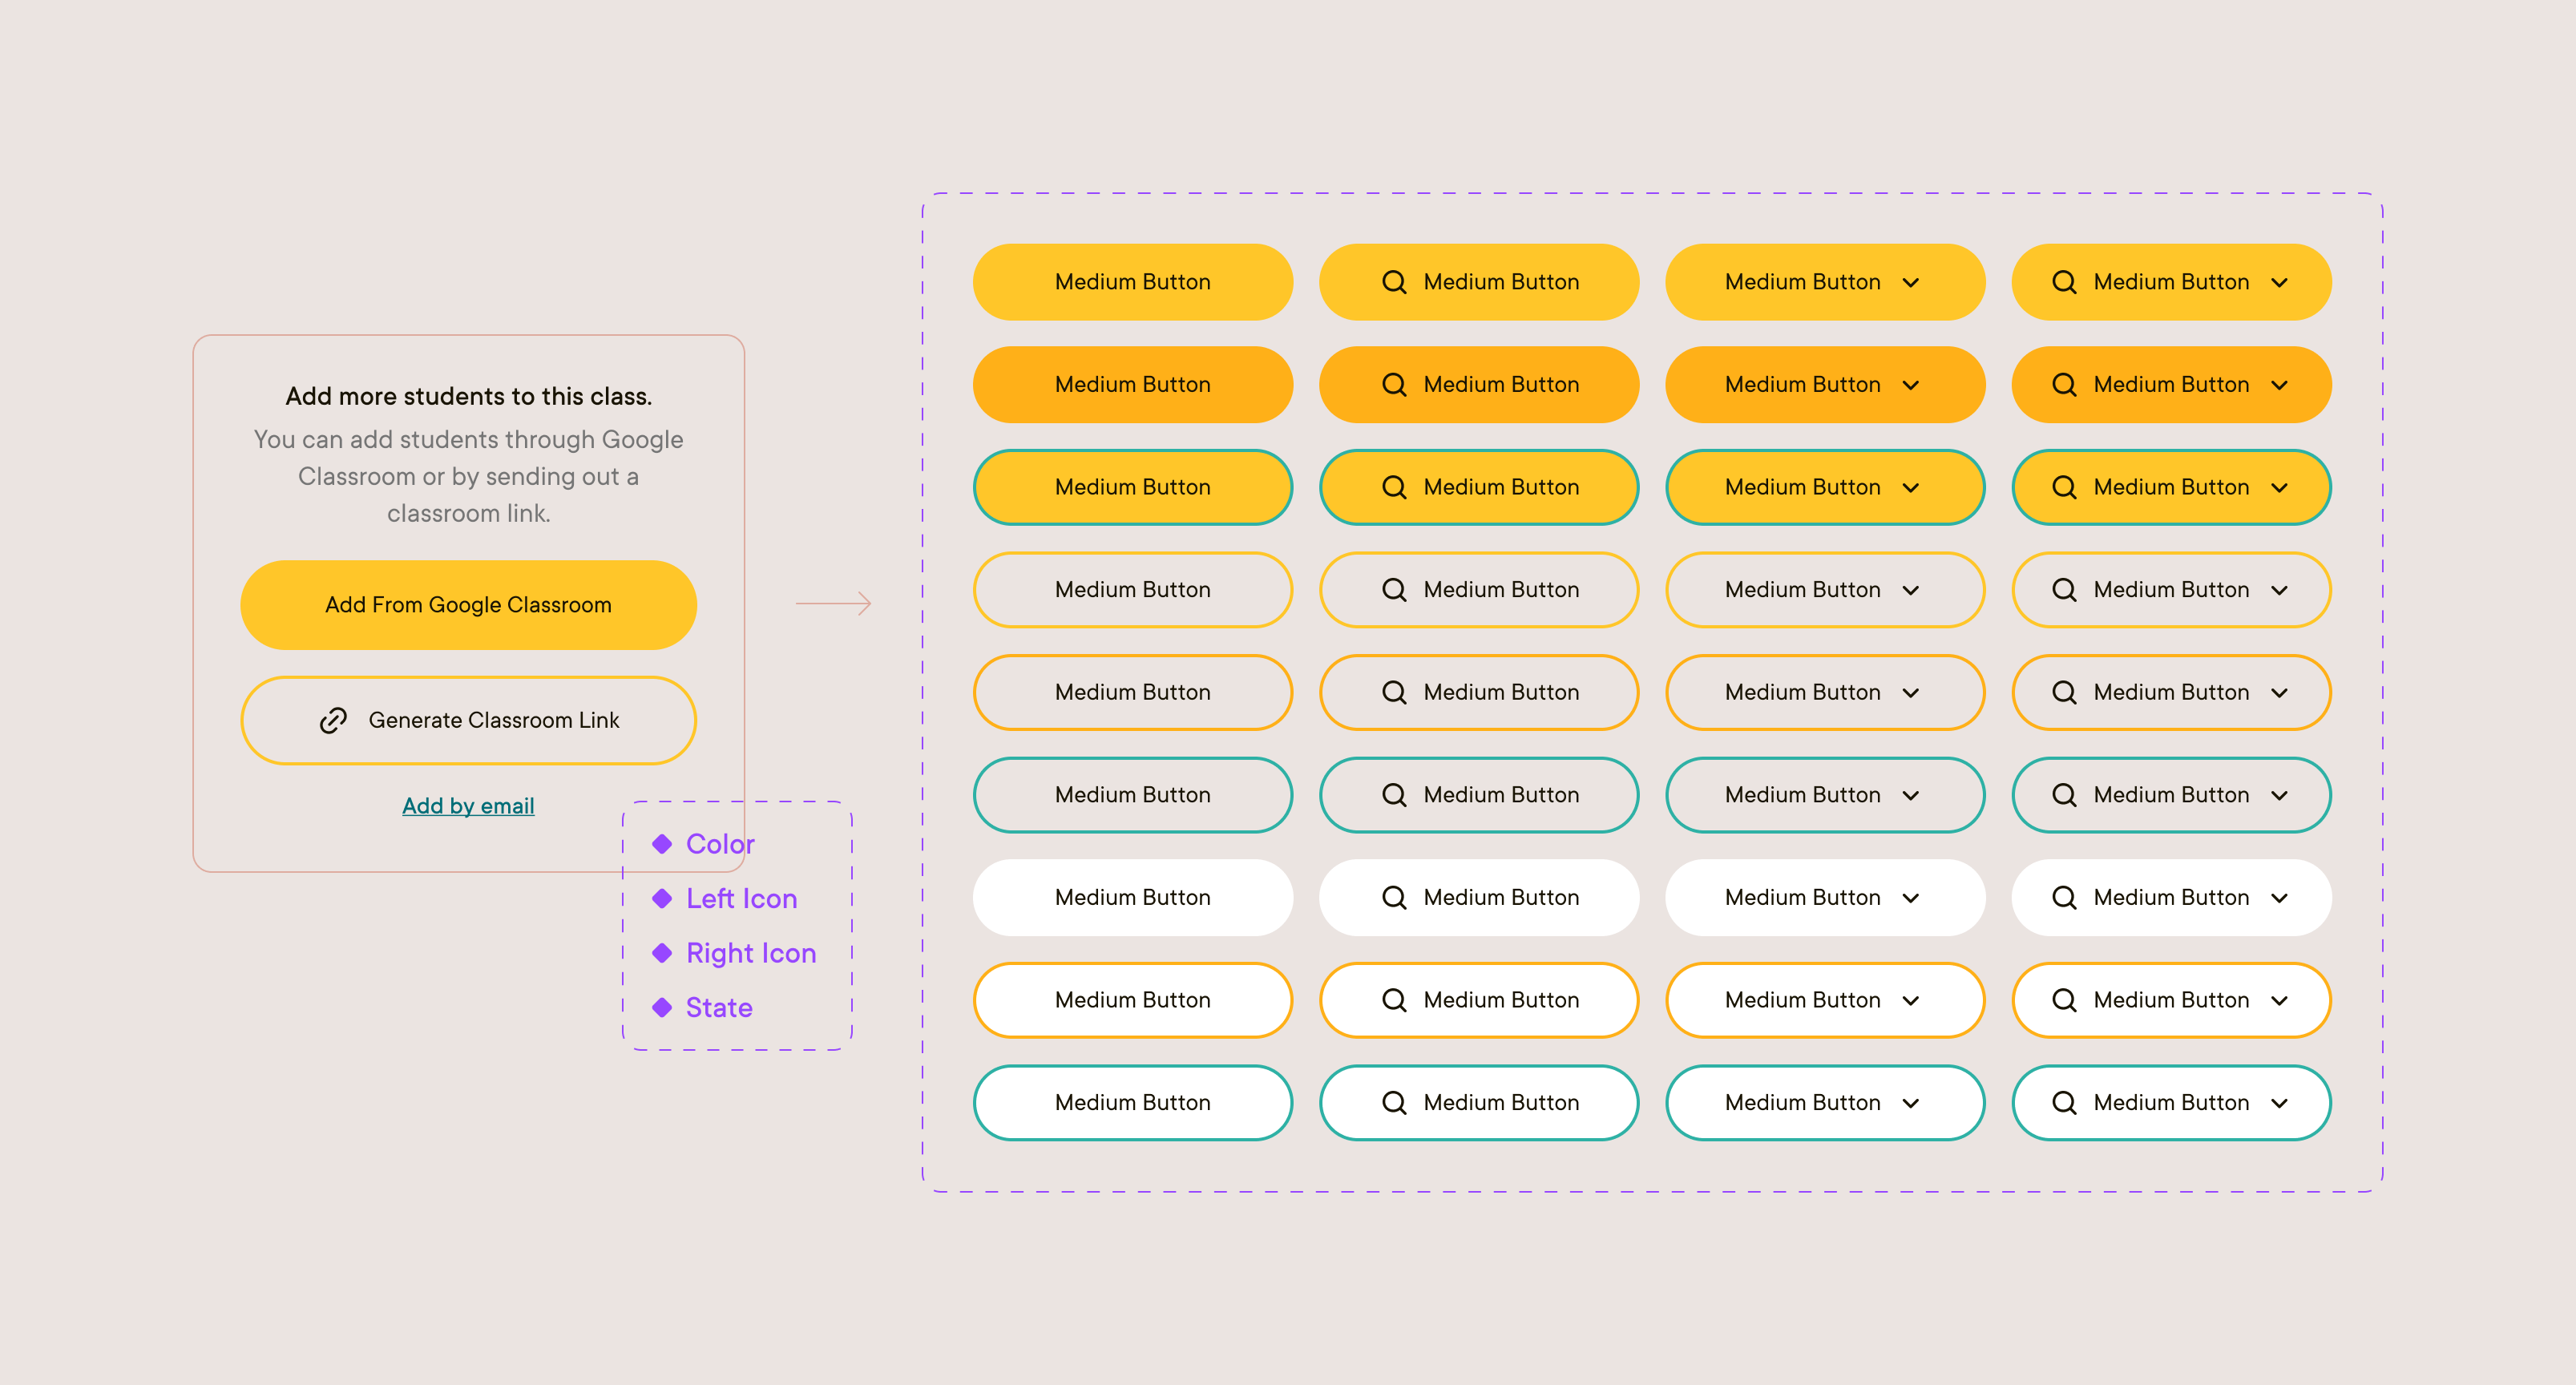
Task: Click Add From Google Classroom button
Action: (468, 605)
